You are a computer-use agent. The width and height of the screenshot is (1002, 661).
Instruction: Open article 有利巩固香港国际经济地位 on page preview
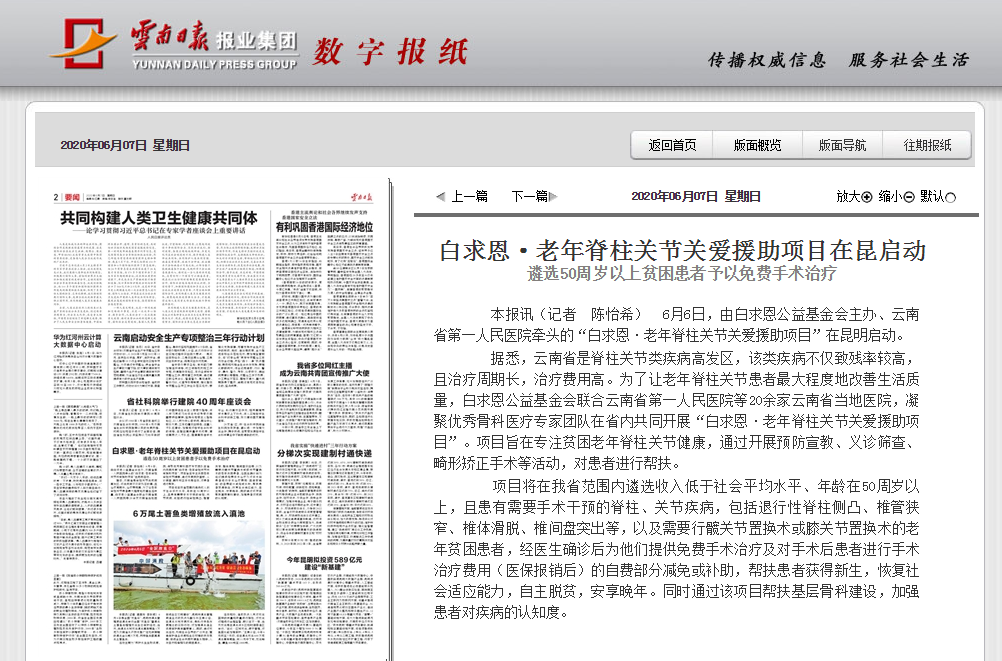324,227
